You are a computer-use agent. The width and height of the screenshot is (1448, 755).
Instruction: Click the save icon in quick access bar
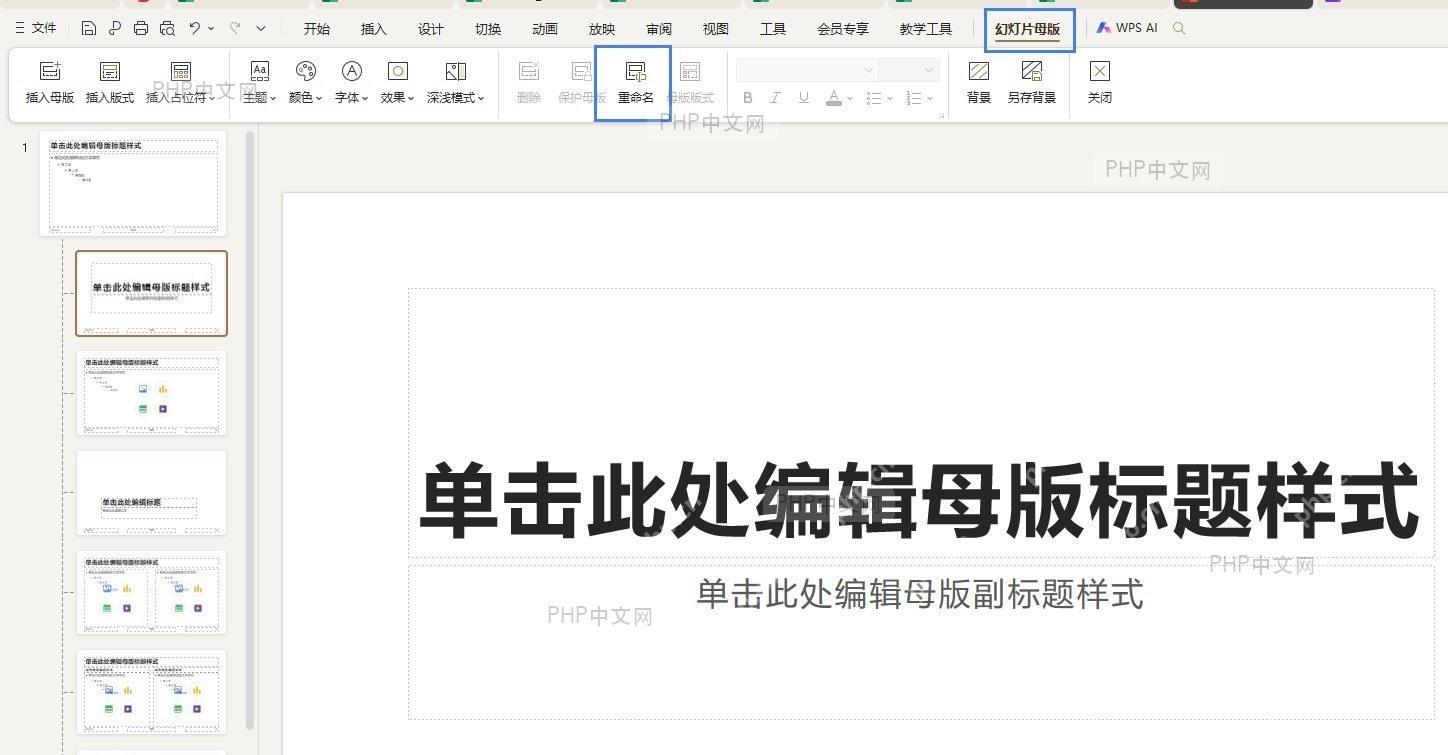[x=89, y=28]
